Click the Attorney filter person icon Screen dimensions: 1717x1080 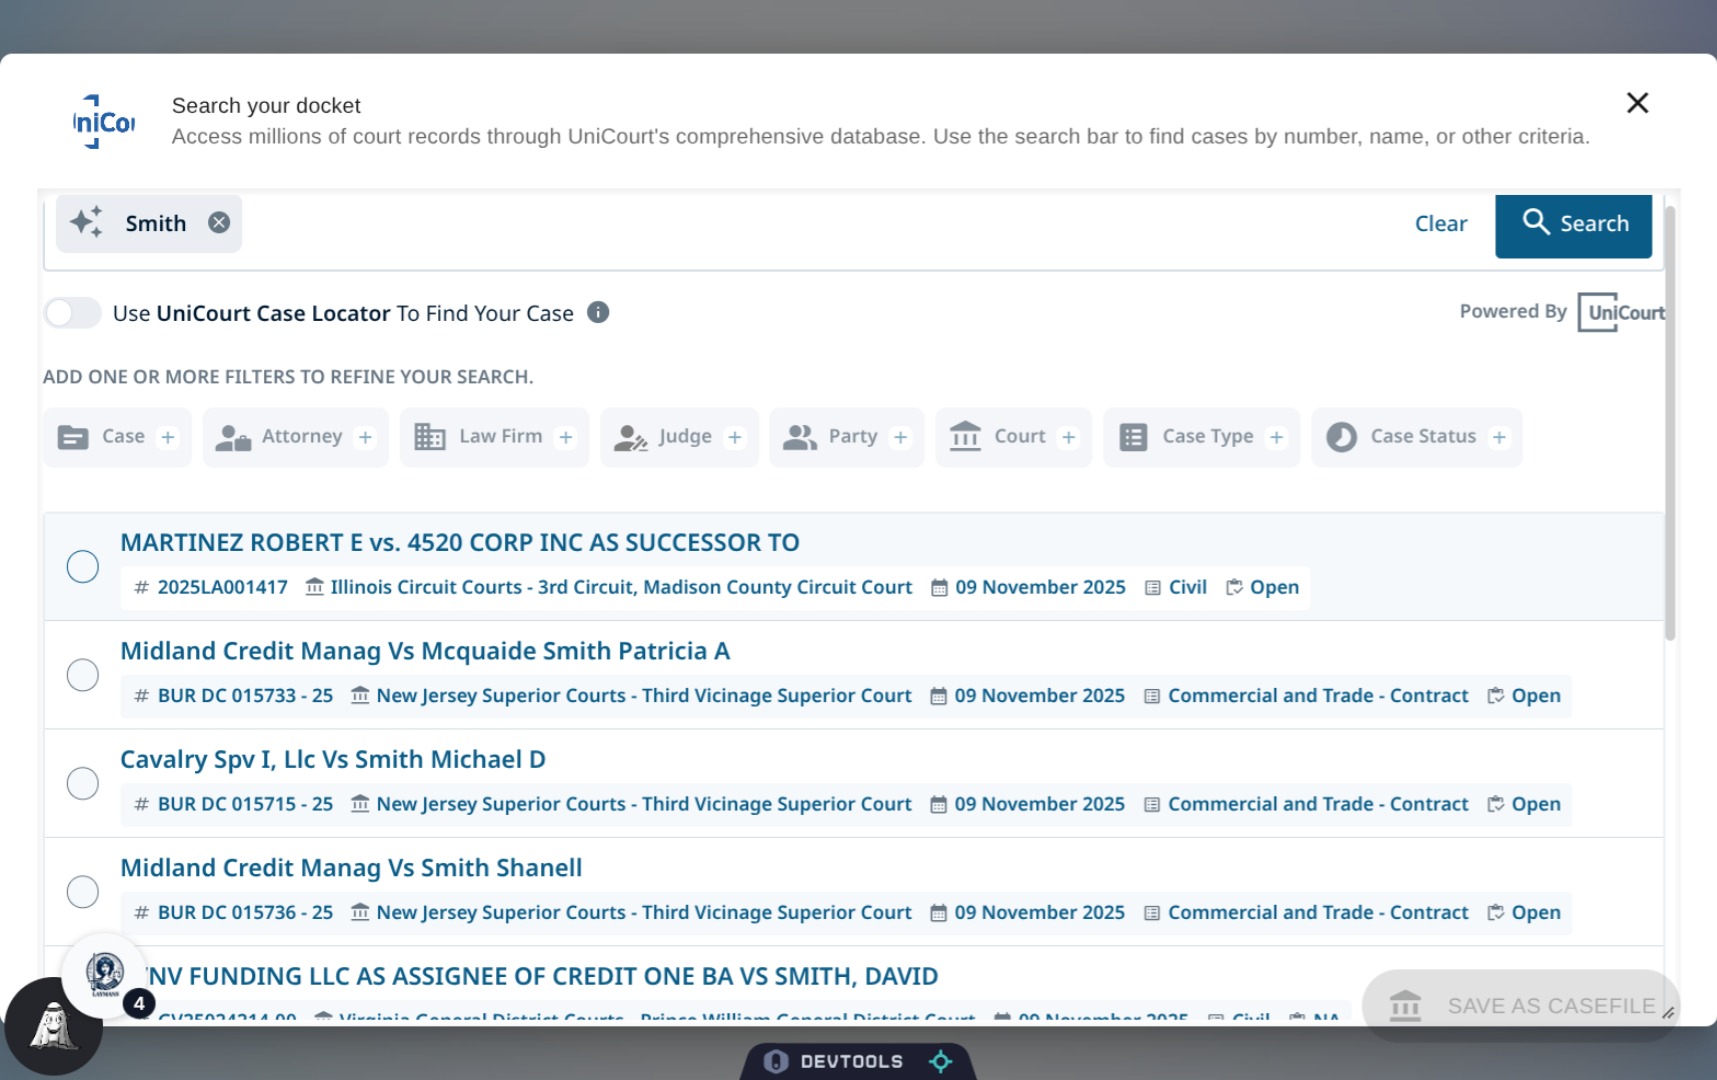point(233,437)
